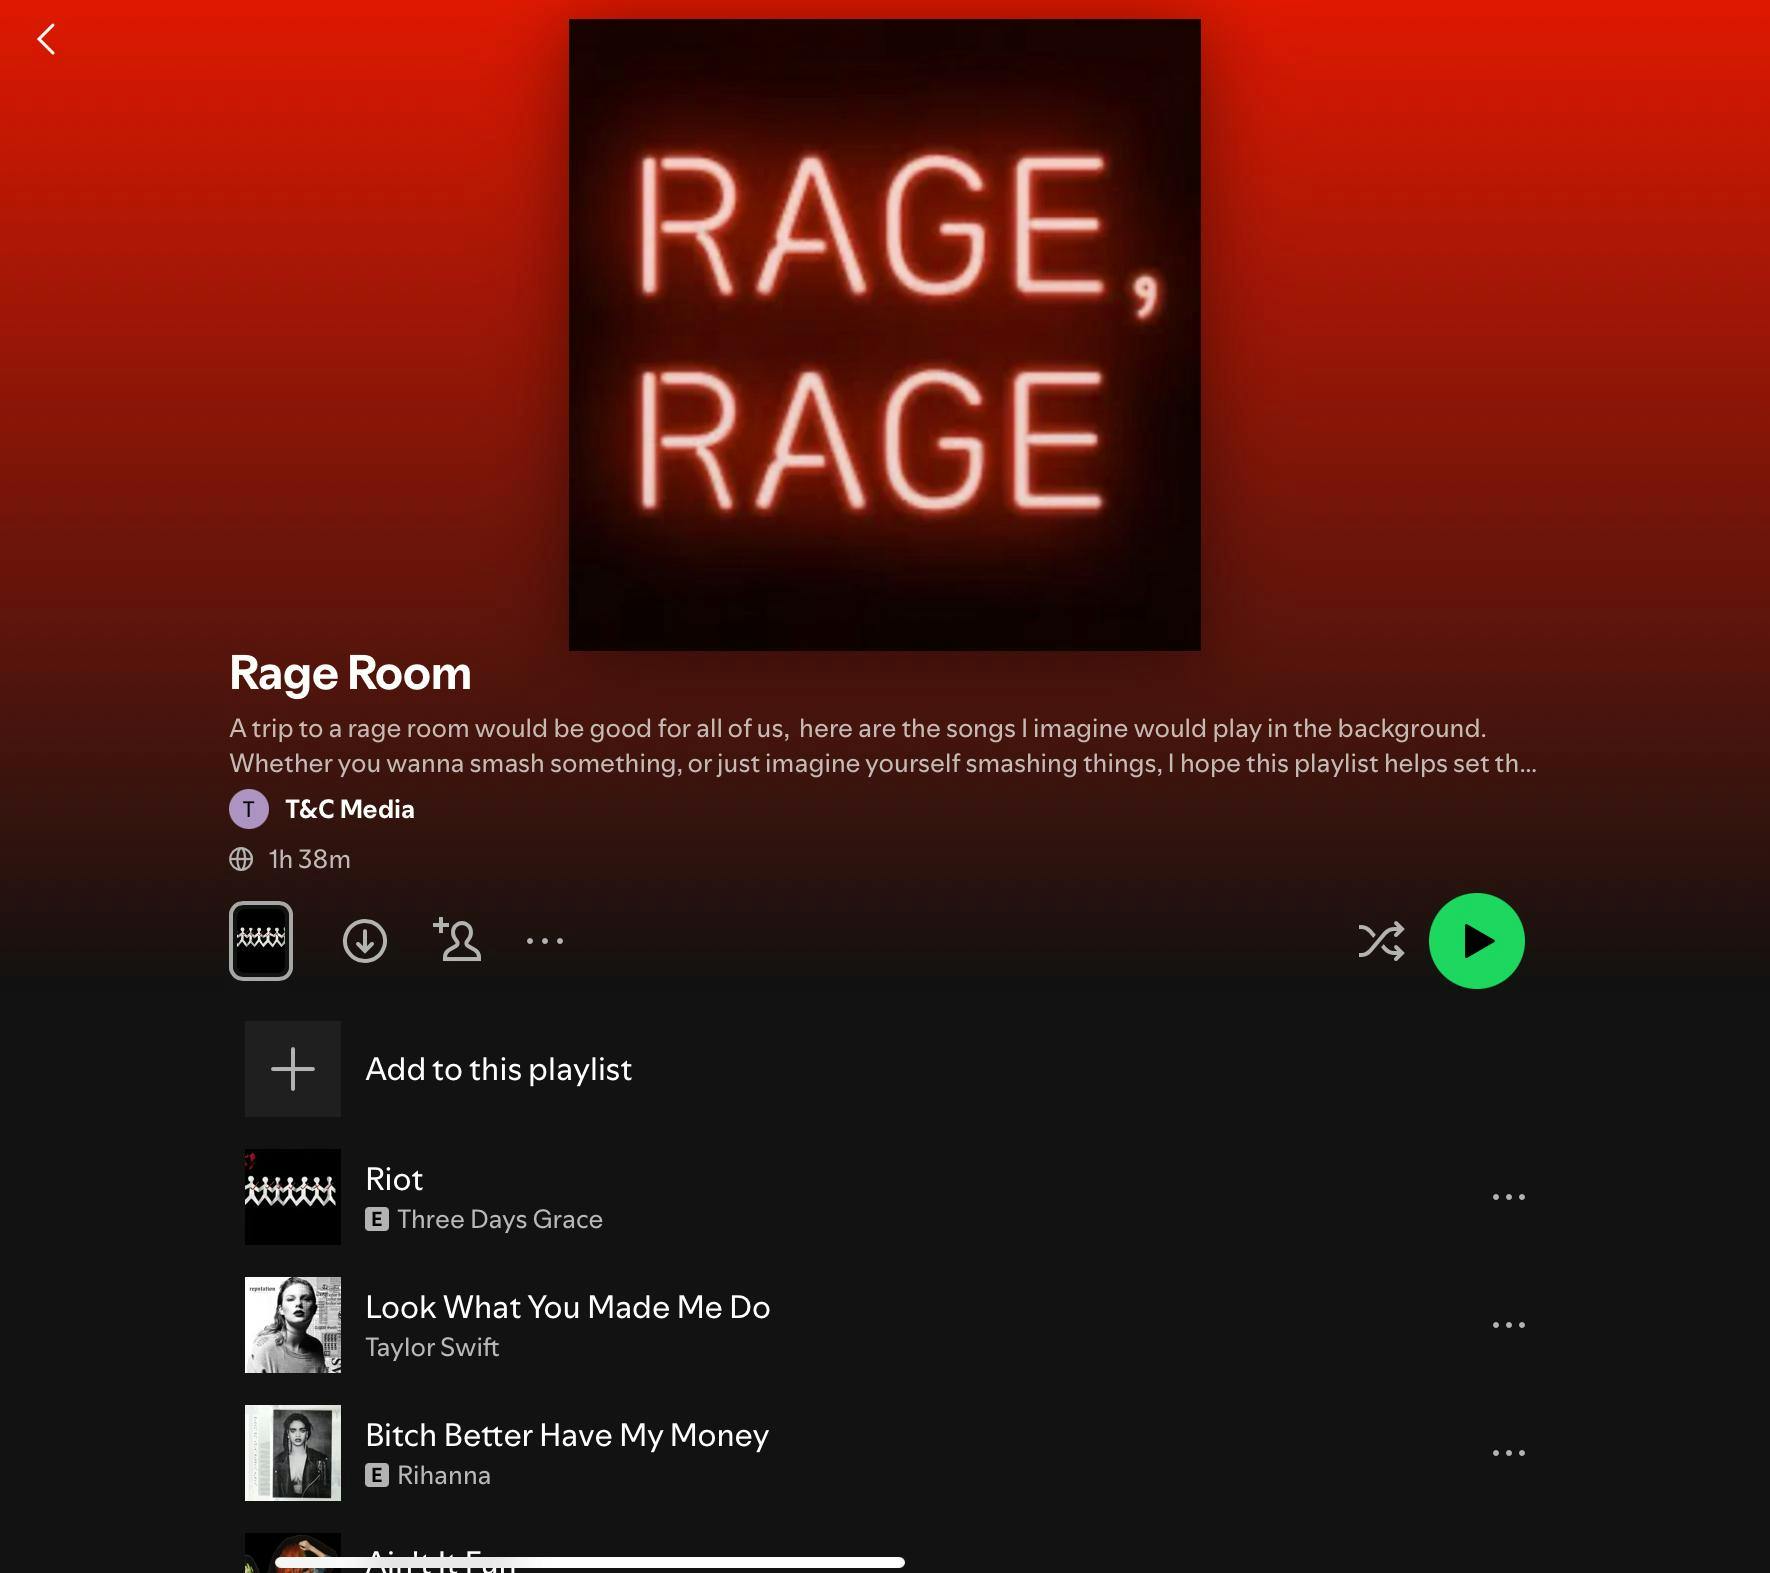Image resolution: width=1770 pixels, height=1573 pixels.
Task: Open the playlist preview thumbnail button
Action: click(261, 941)
